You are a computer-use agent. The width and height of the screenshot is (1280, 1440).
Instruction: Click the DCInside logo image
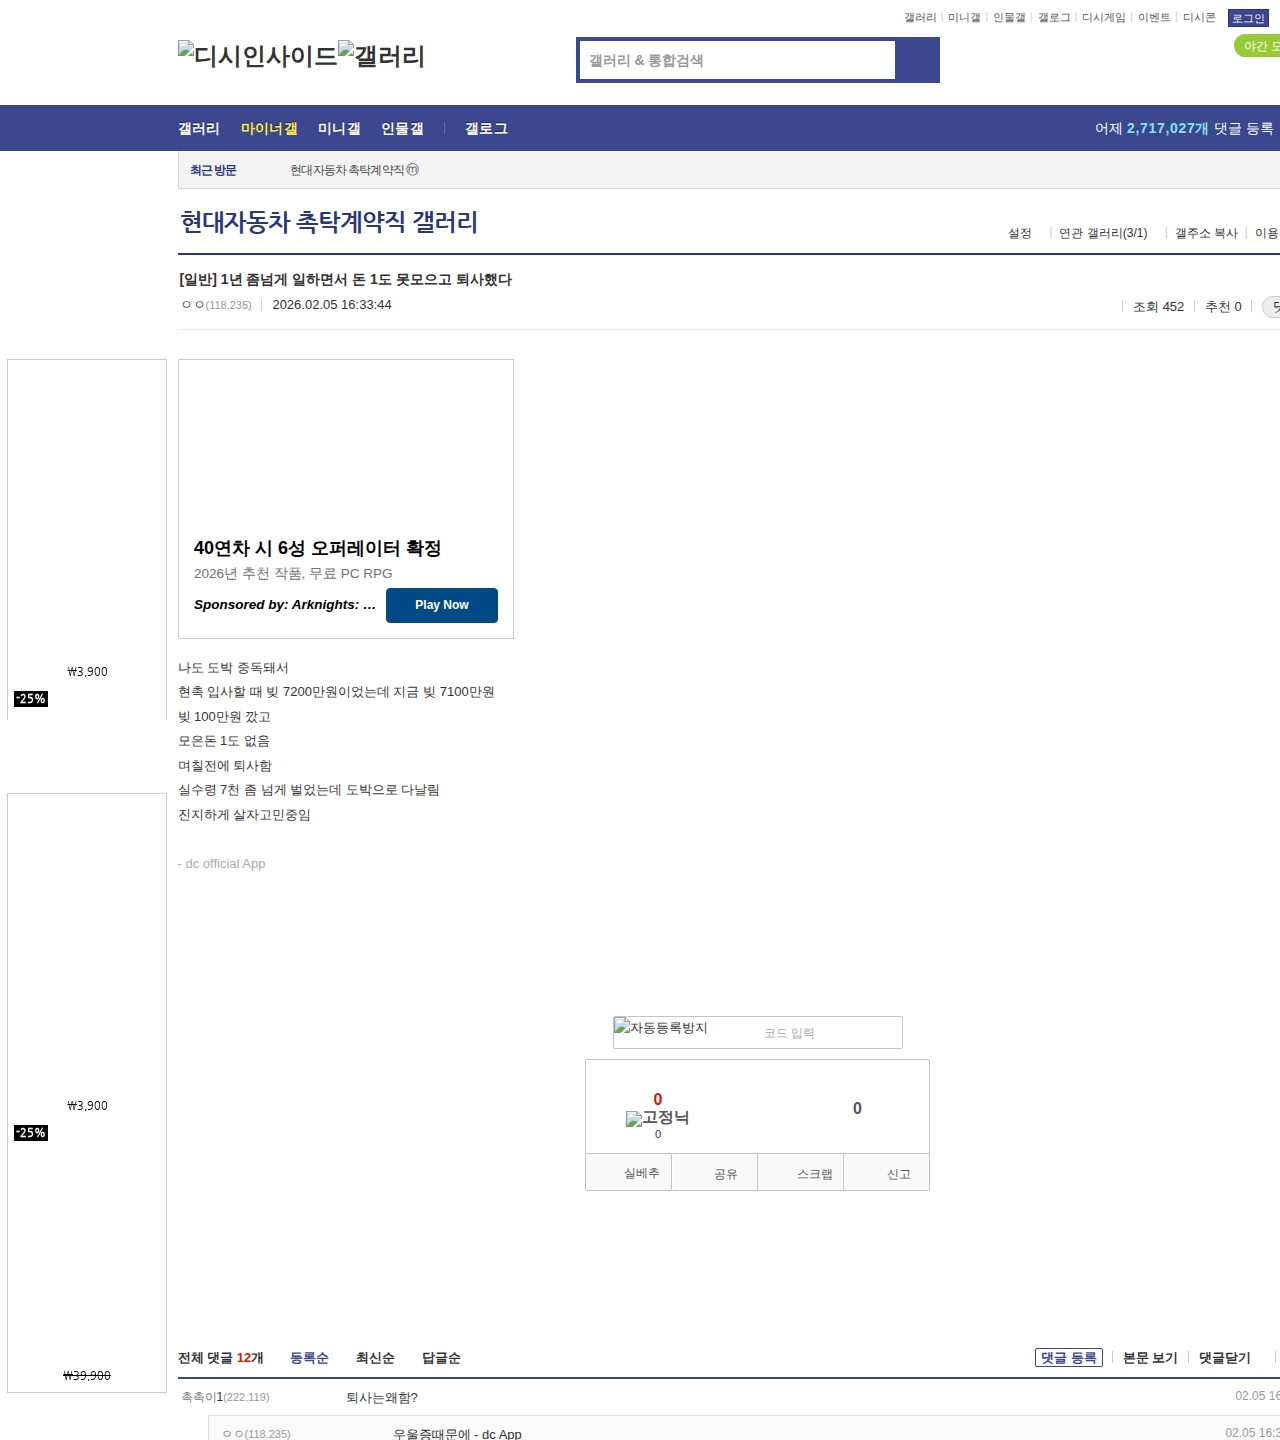click(257, 56)
